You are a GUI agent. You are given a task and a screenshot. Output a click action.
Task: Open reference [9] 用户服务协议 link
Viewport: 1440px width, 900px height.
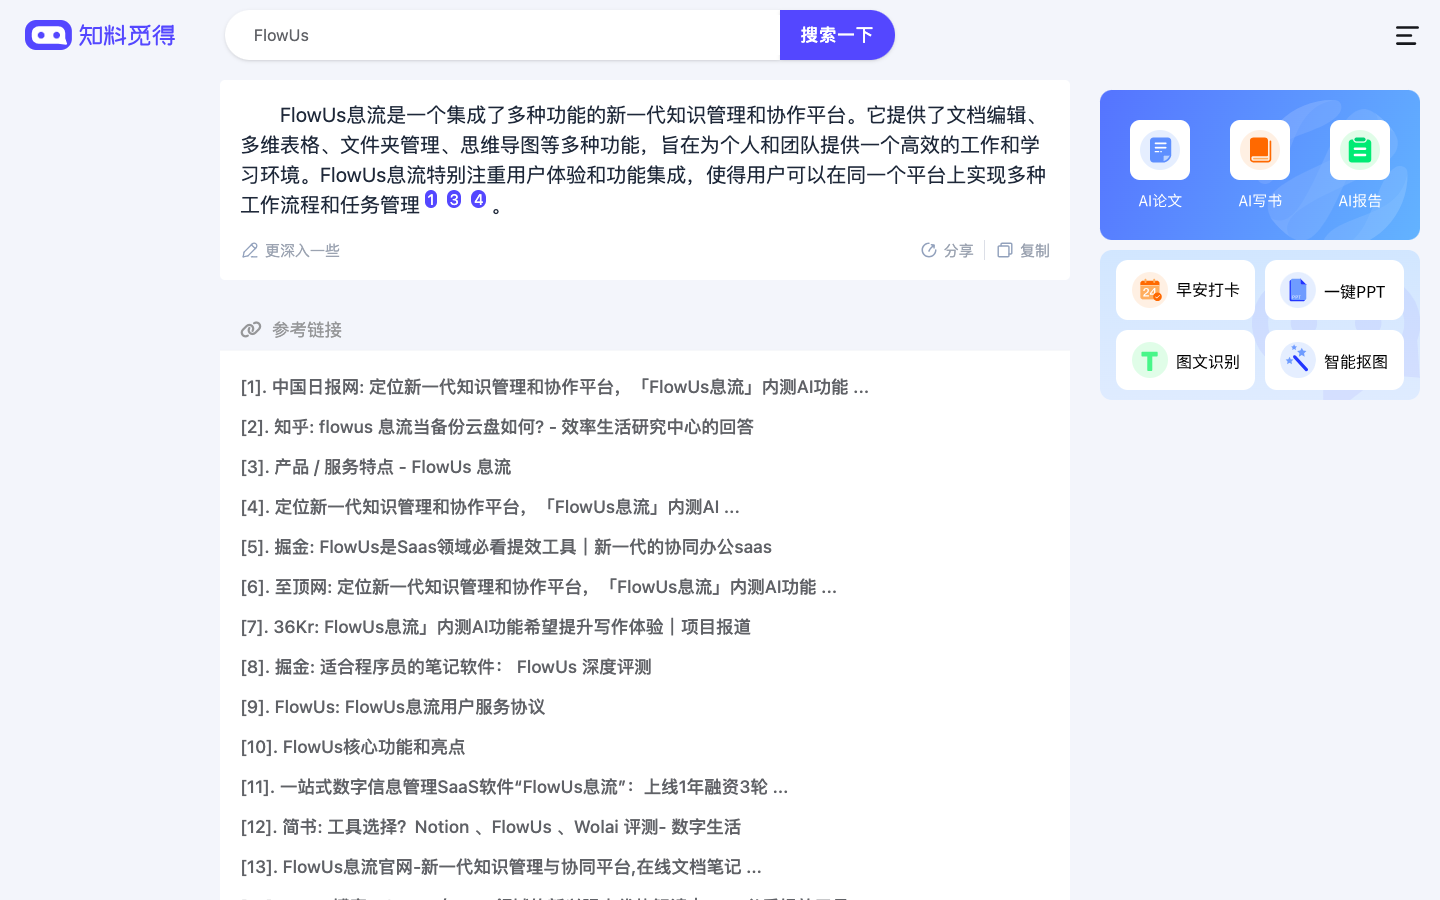393,707
